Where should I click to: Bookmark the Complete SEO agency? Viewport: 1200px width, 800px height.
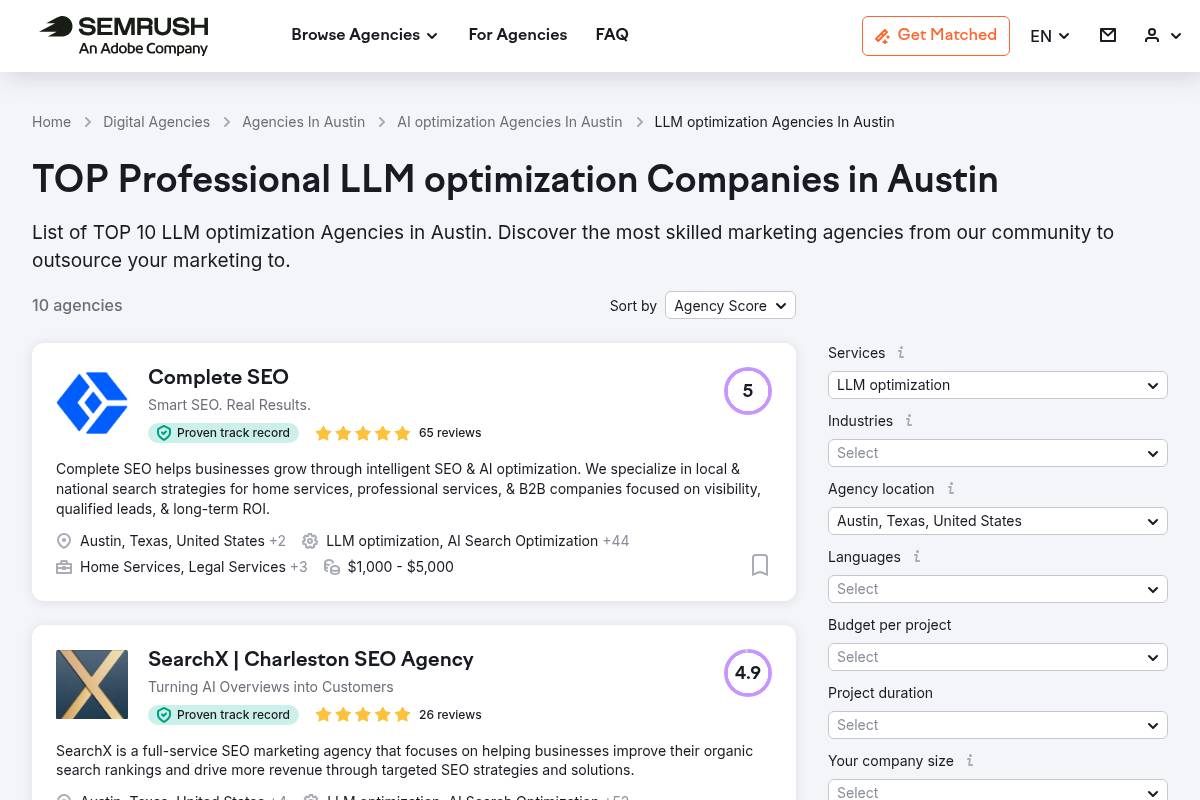pos(760,565)
